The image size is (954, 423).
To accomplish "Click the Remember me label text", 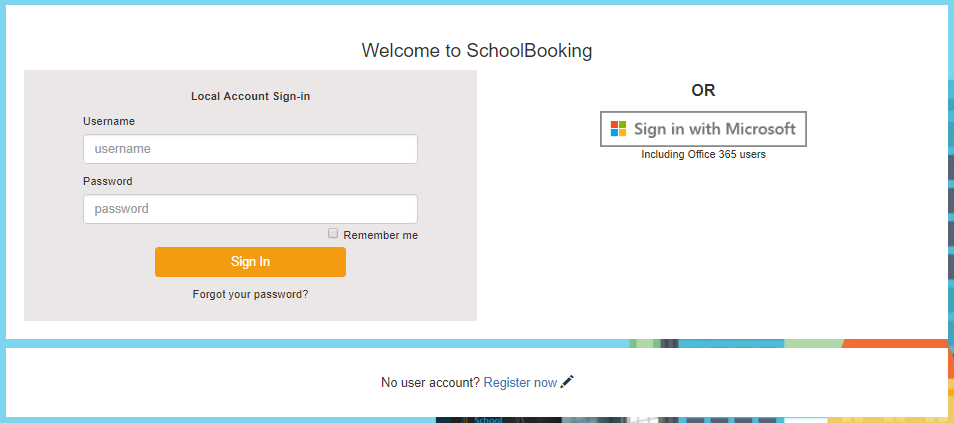I will 380,235.
